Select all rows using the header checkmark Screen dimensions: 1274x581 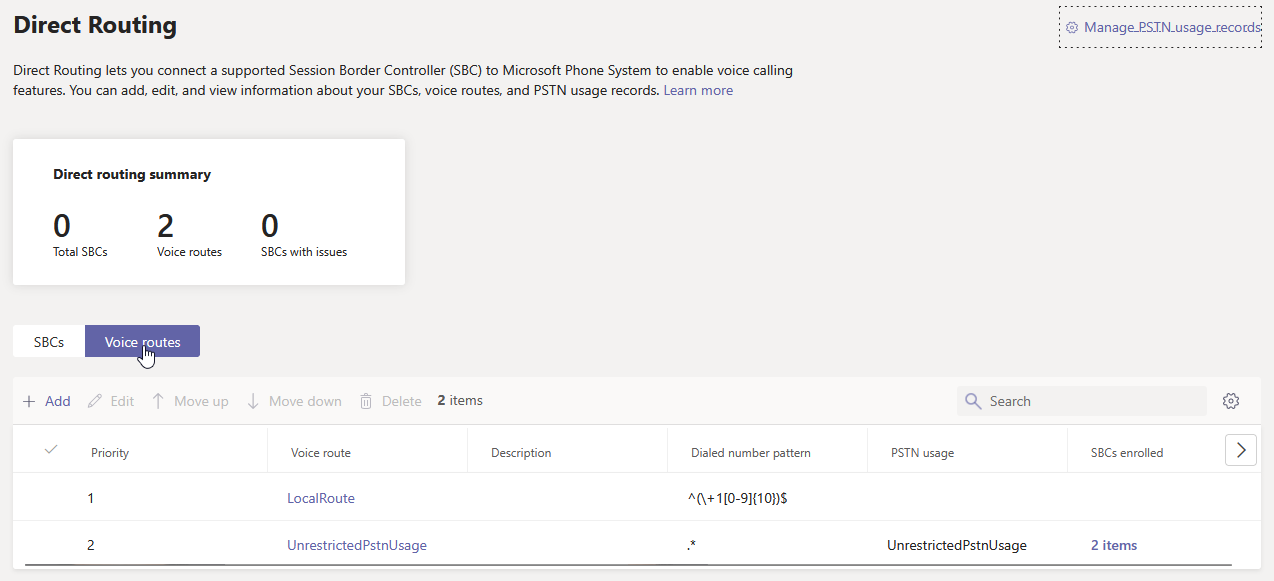[x=50, y=449]
